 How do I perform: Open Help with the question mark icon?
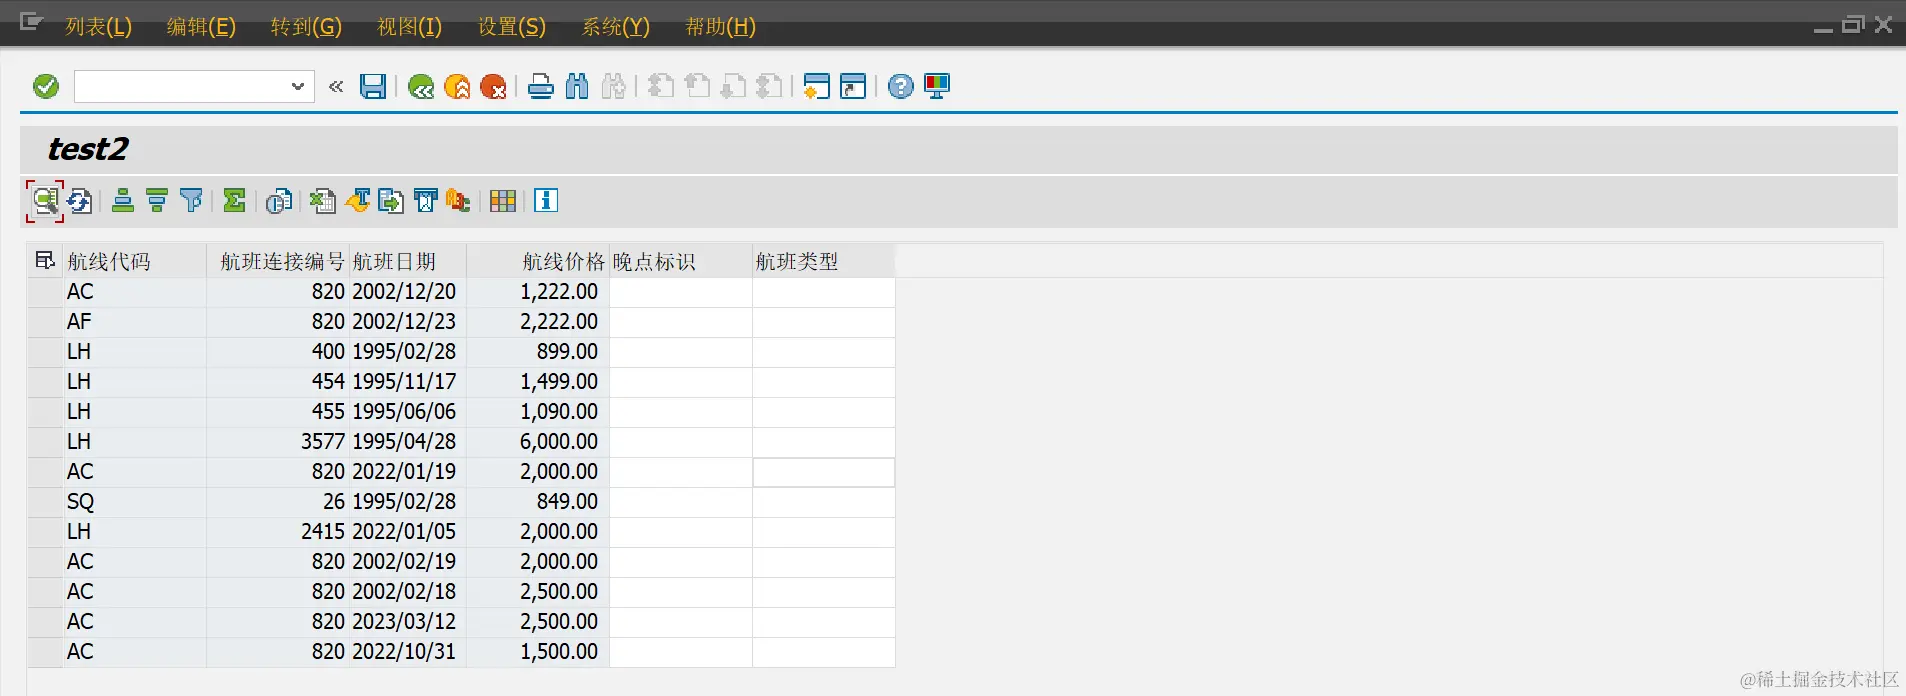(x=901, y=87)
